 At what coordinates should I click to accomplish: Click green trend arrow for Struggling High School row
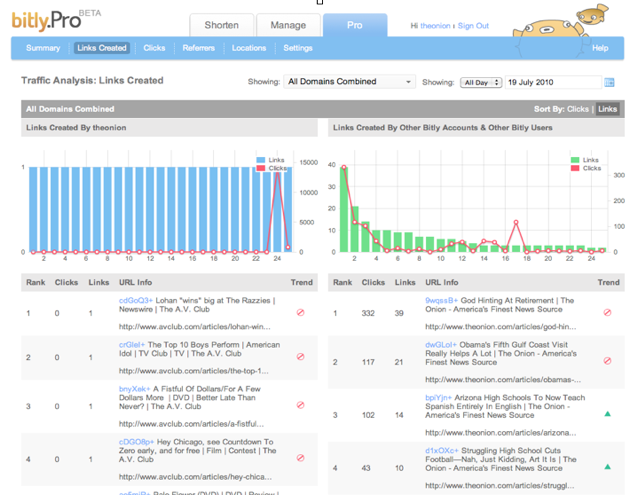click(x=607, y=467)
